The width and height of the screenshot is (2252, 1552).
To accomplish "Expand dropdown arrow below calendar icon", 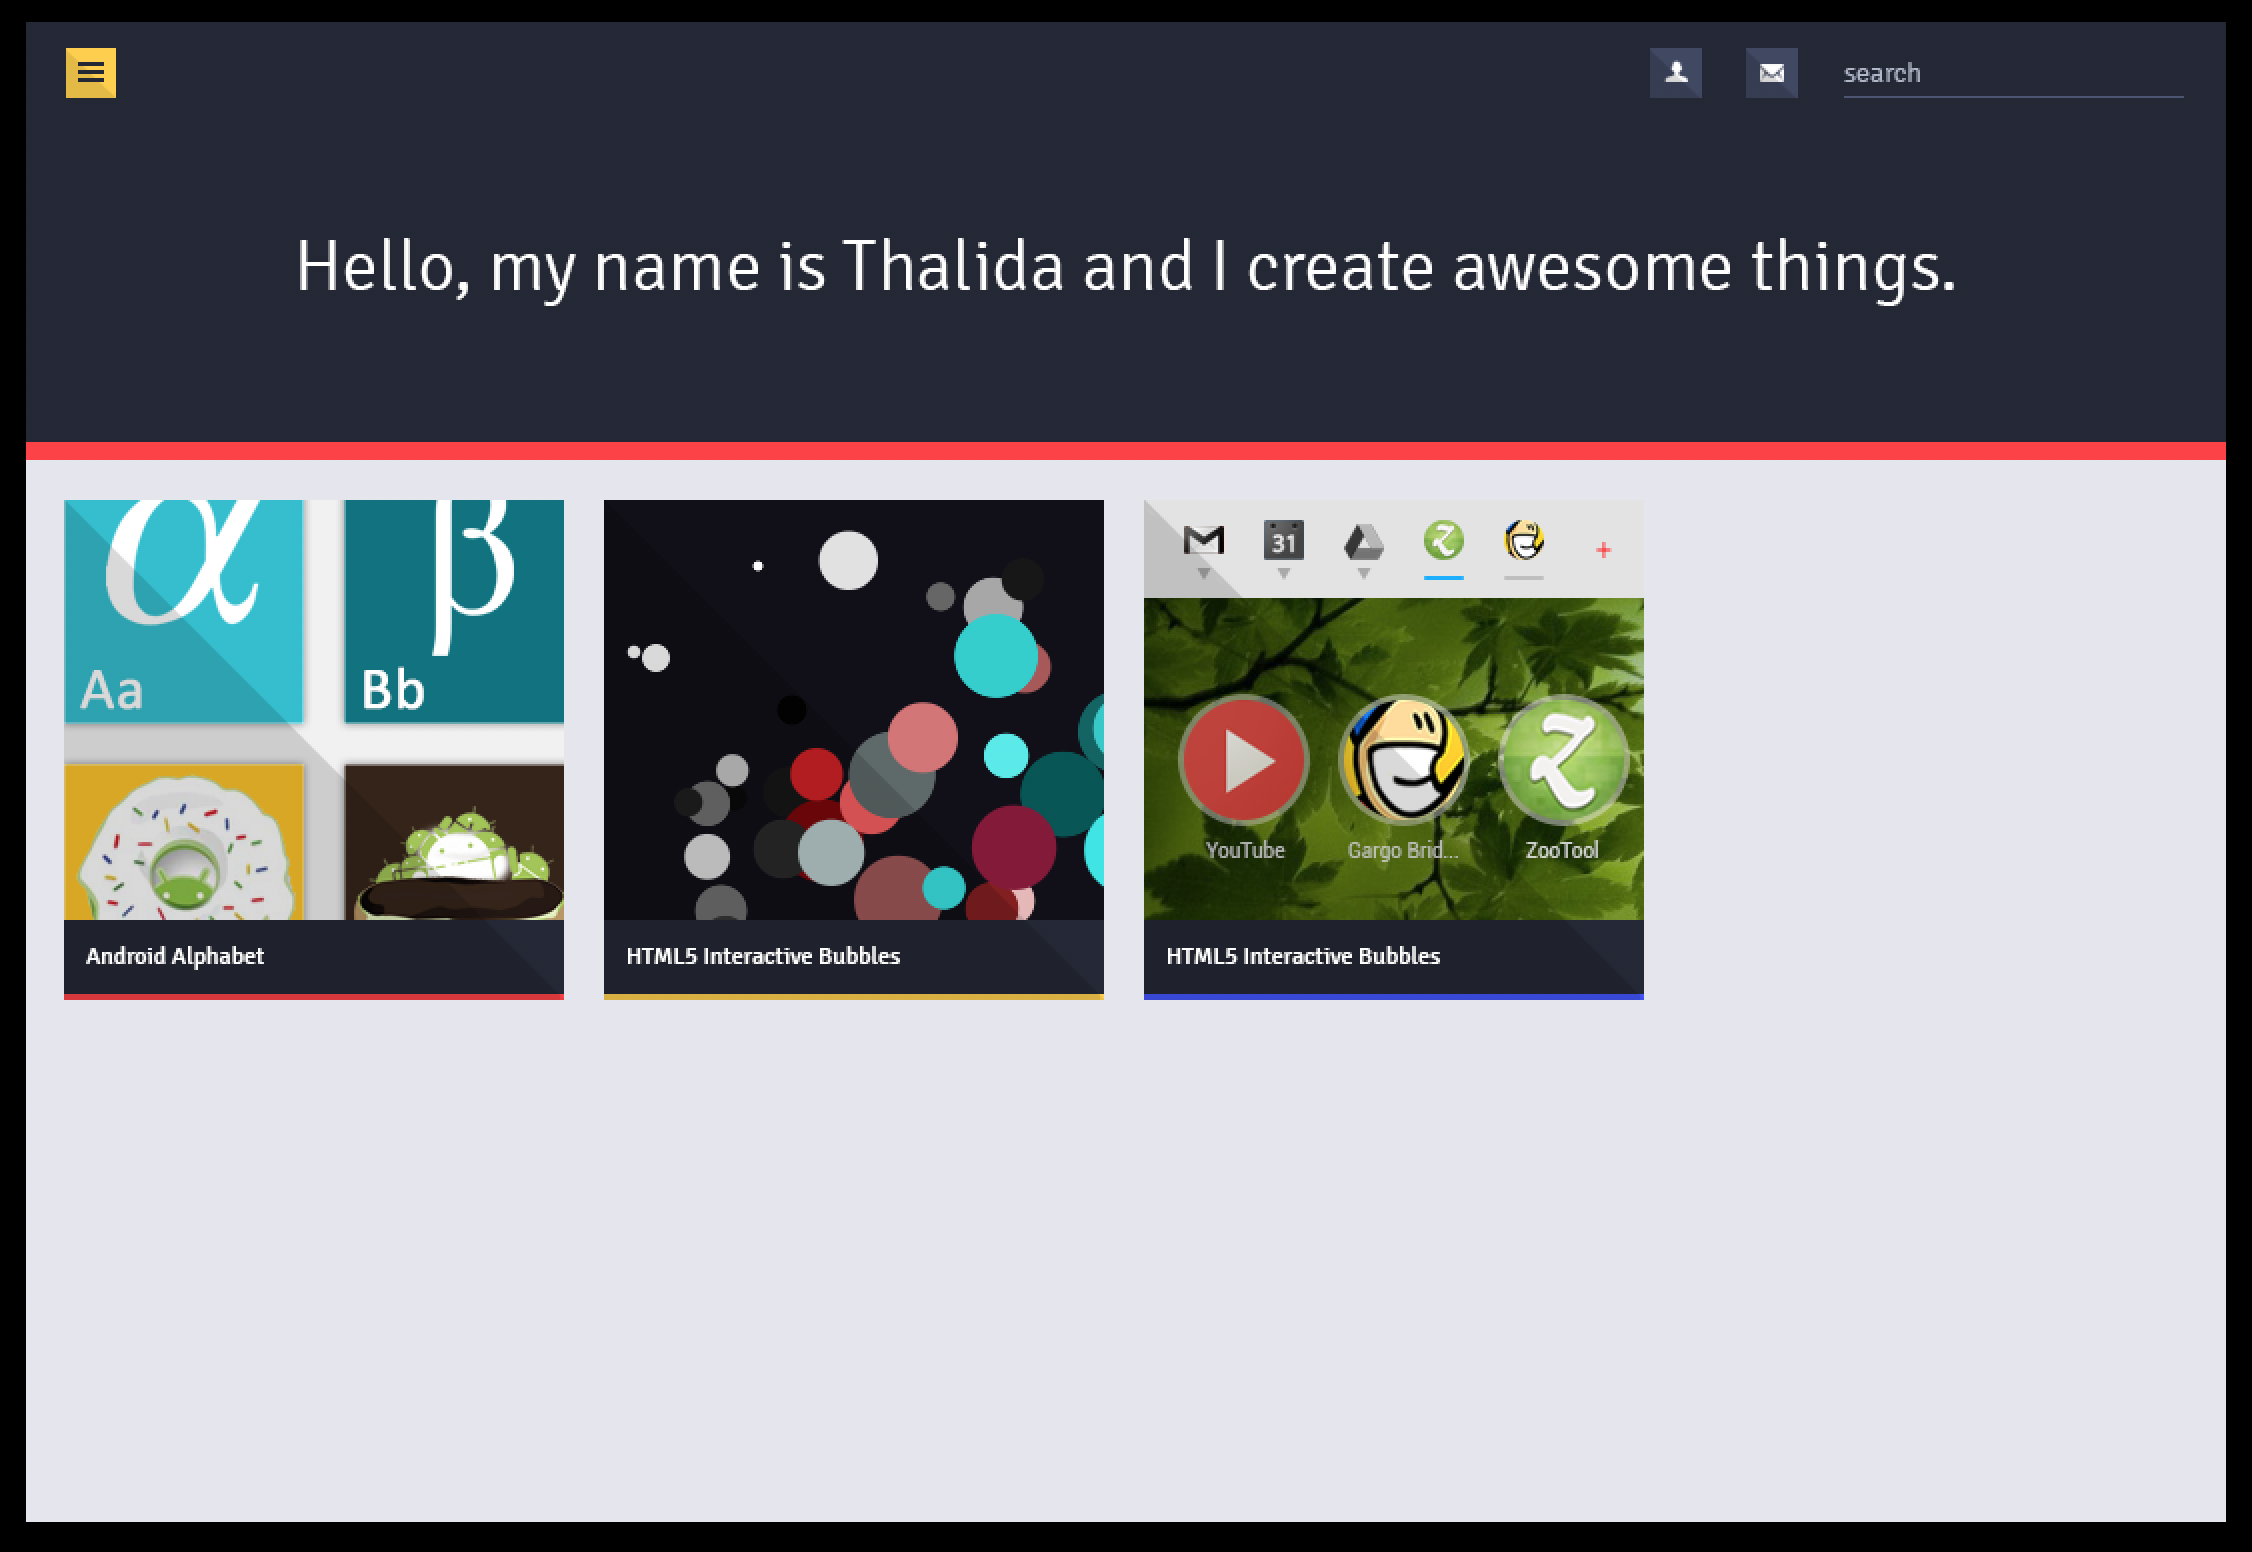I will [x=1284, y=574].
